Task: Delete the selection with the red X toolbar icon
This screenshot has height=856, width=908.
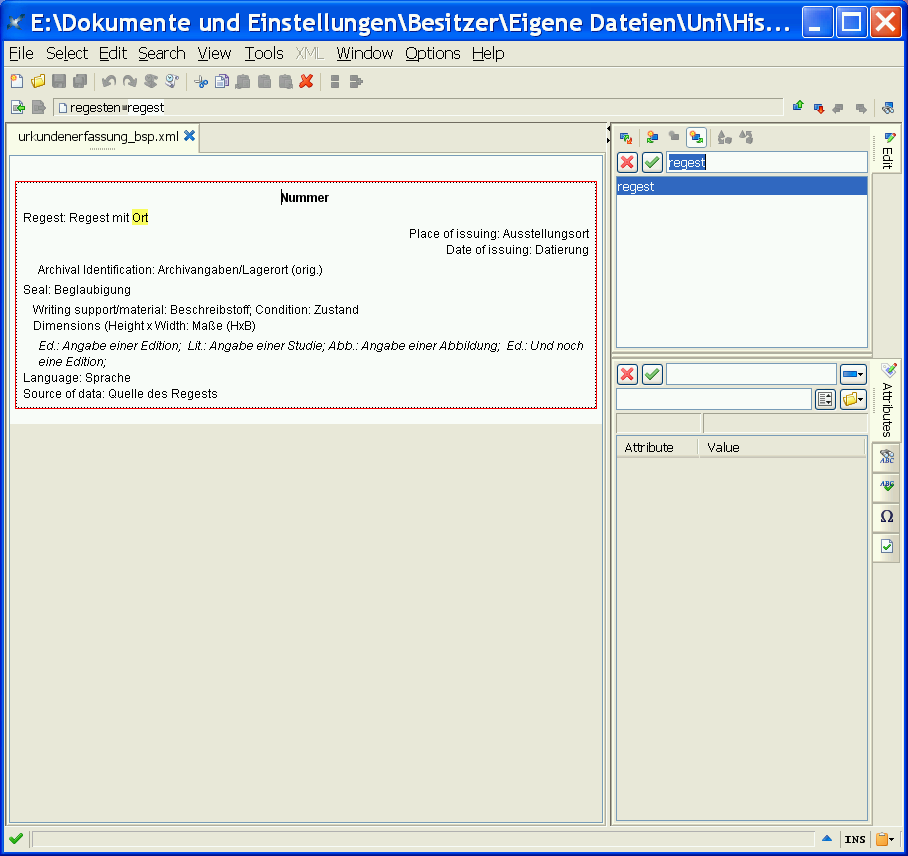Action: click(306, 82)
